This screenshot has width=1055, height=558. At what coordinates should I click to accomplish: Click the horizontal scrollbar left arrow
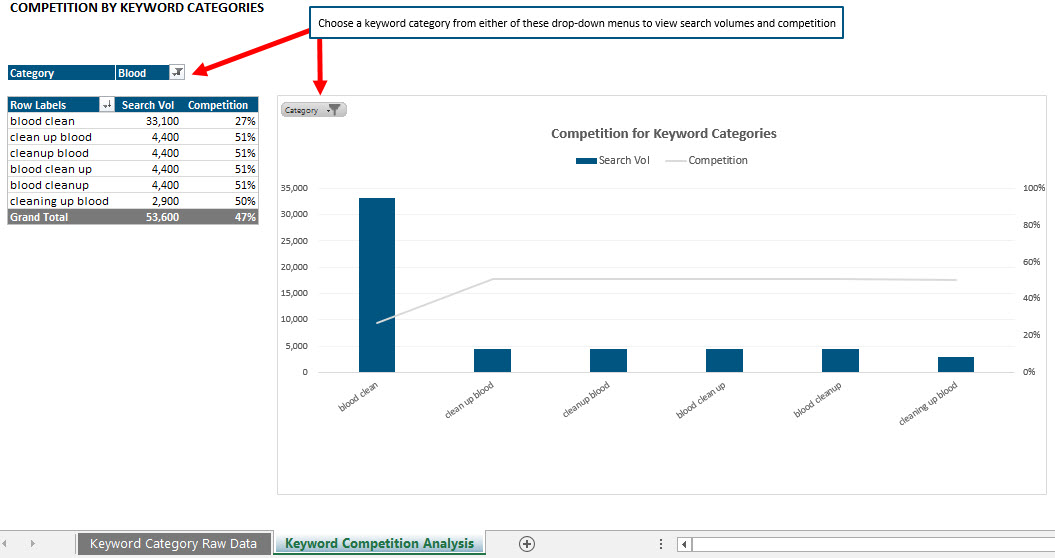[684, 544]
